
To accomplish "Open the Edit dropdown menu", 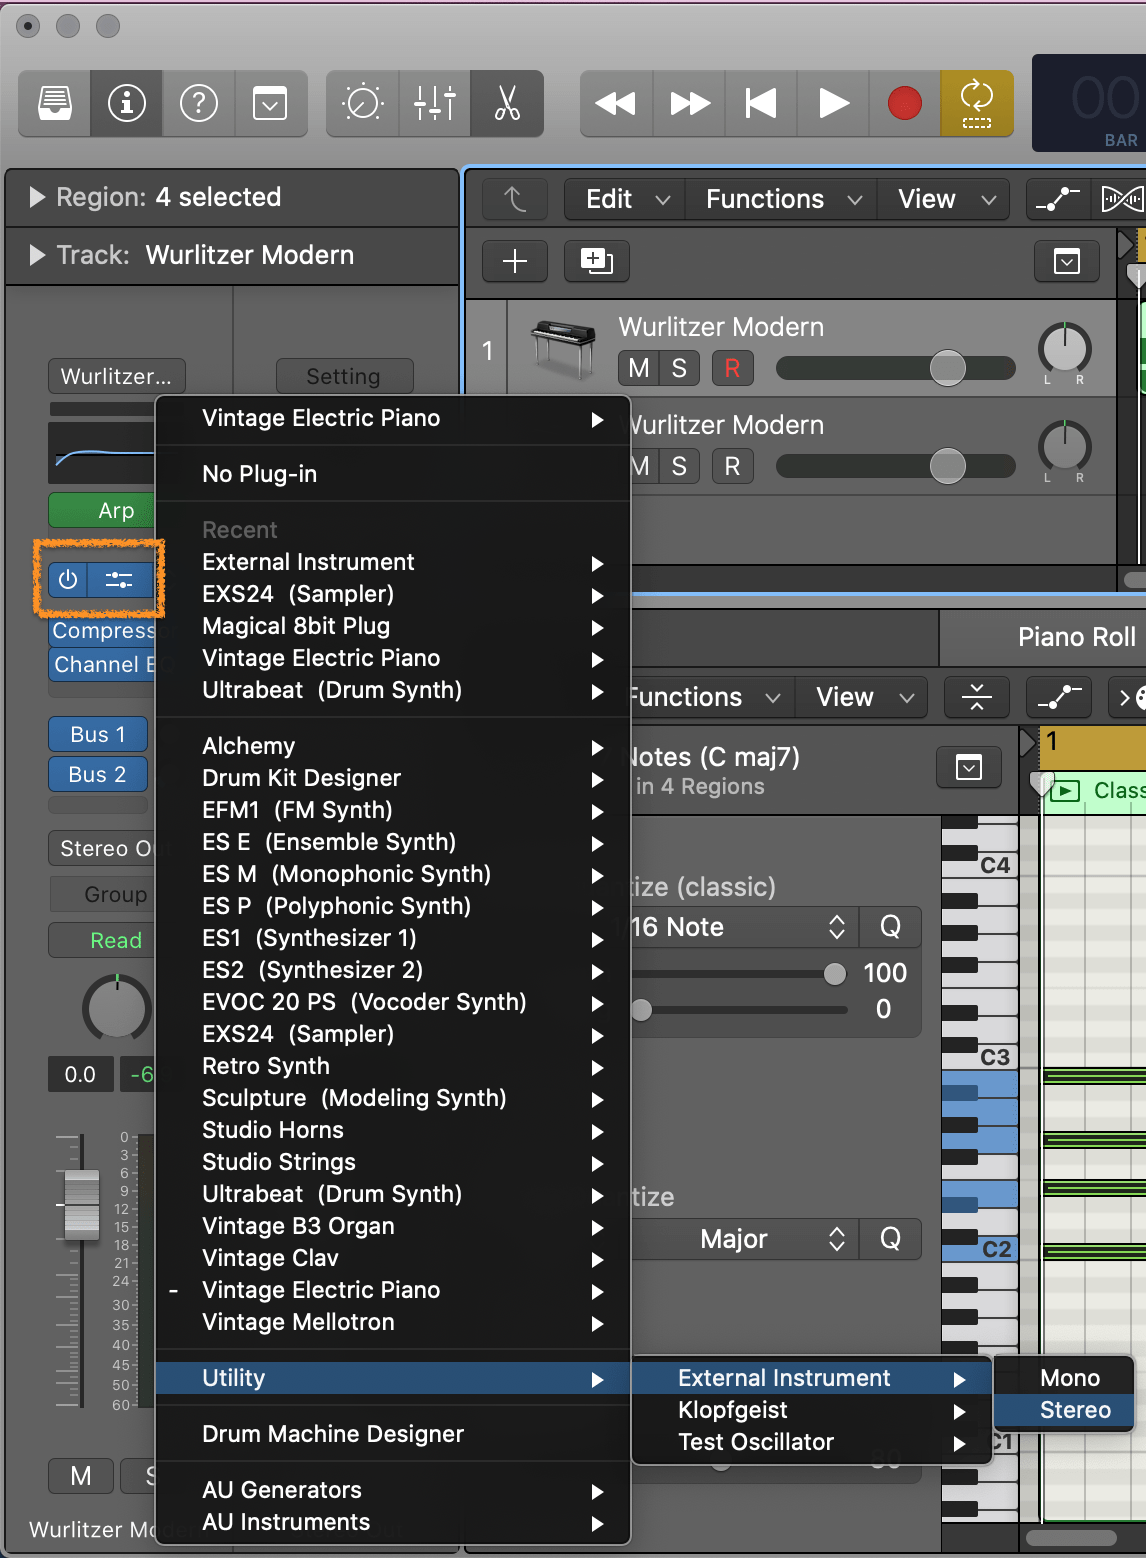I will [626, 199].
